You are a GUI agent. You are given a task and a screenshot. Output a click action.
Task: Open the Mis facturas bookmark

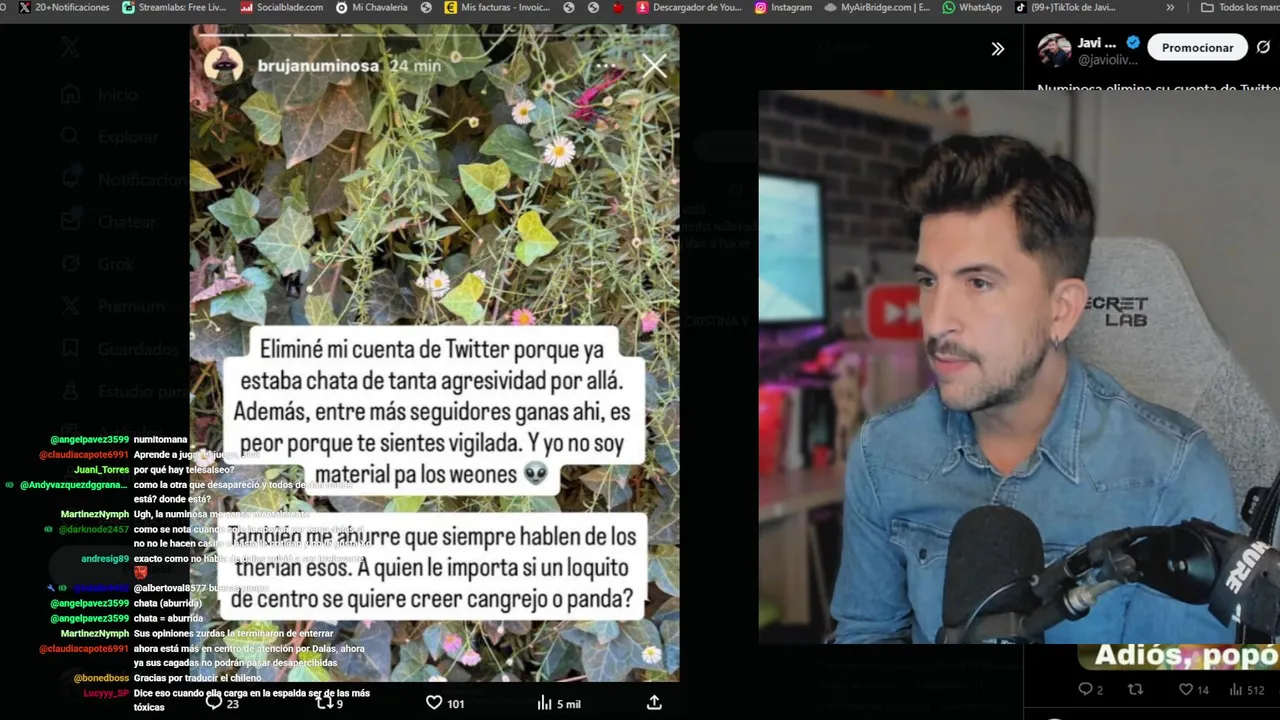497,7
